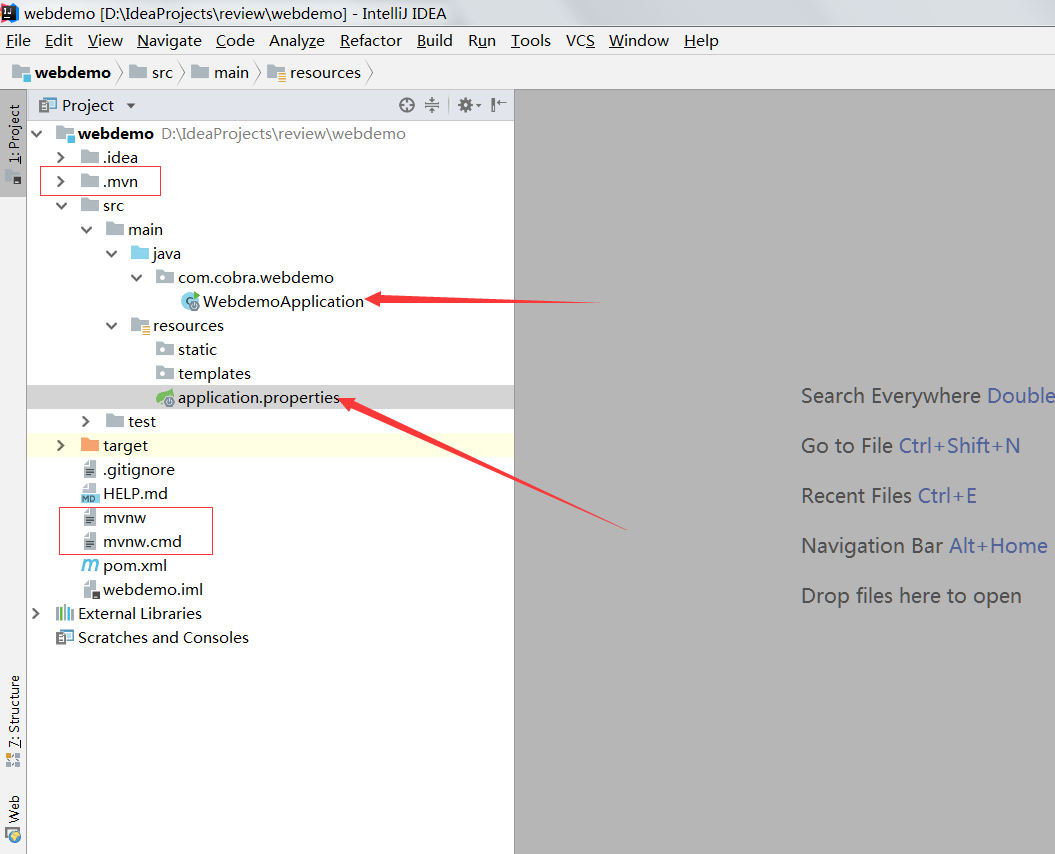Open the Web tool window sidebar tab
1055x854 pixels.
pyautogui.click(x=13, y=818)
